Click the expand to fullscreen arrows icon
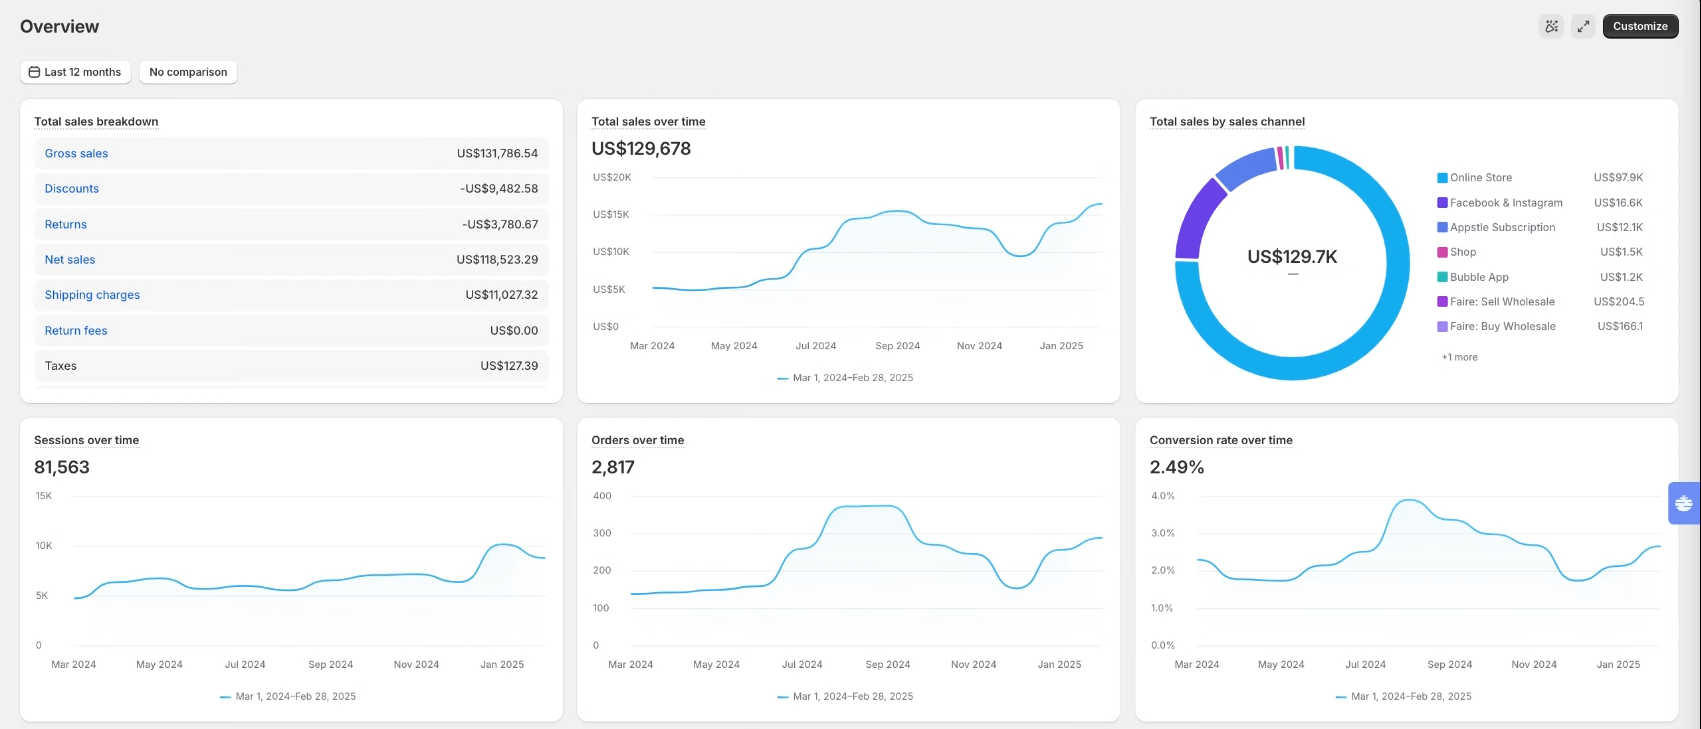The image size is (1701, 729). 1583,27
